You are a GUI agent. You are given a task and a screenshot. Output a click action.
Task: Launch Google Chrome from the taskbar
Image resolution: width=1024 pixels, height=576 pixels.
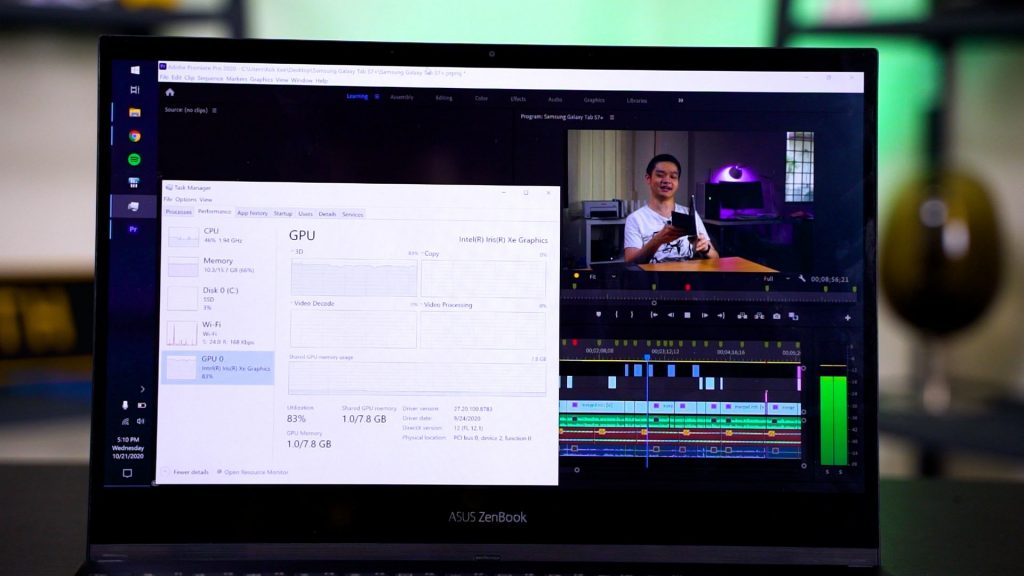[x=135, y=136]
